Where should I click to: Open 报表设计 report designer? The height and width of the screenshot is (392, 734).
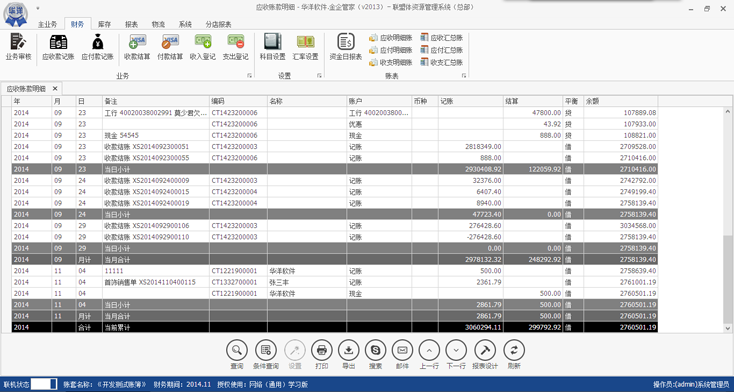point(485,350)
